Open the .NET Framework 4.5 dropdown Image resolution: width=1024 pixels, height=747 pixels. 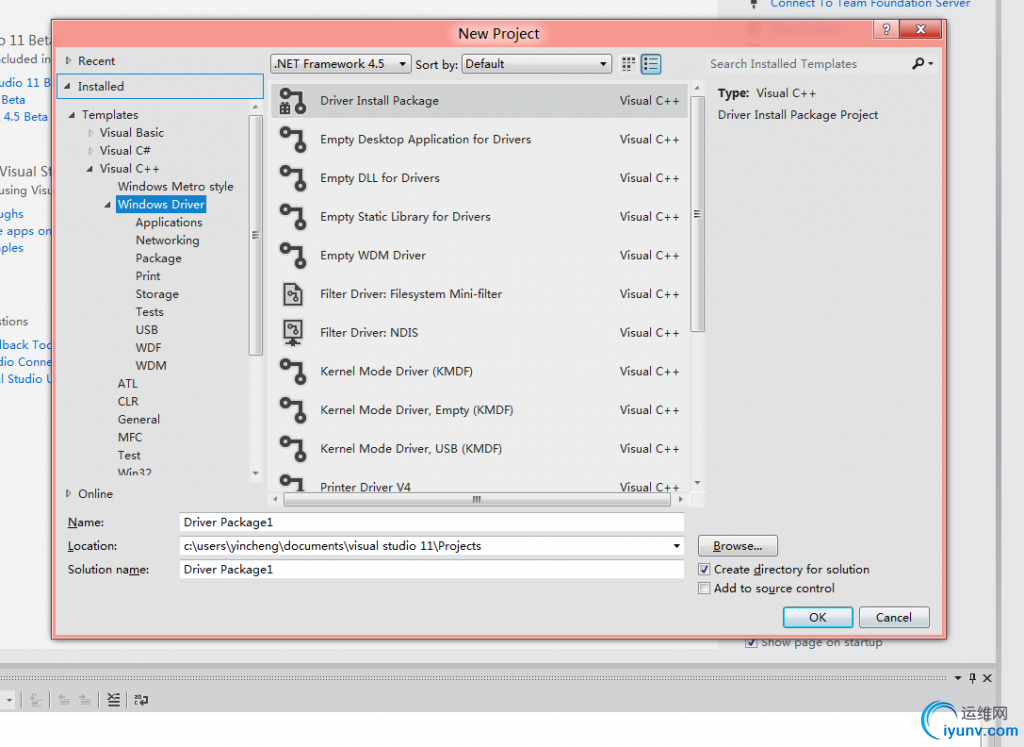[340, 64]
